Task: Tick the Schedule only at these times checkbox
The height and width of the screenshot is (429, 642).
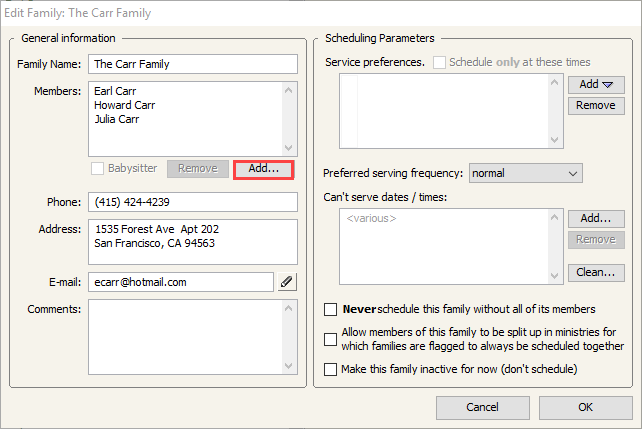Action: (x=439, y=63)
